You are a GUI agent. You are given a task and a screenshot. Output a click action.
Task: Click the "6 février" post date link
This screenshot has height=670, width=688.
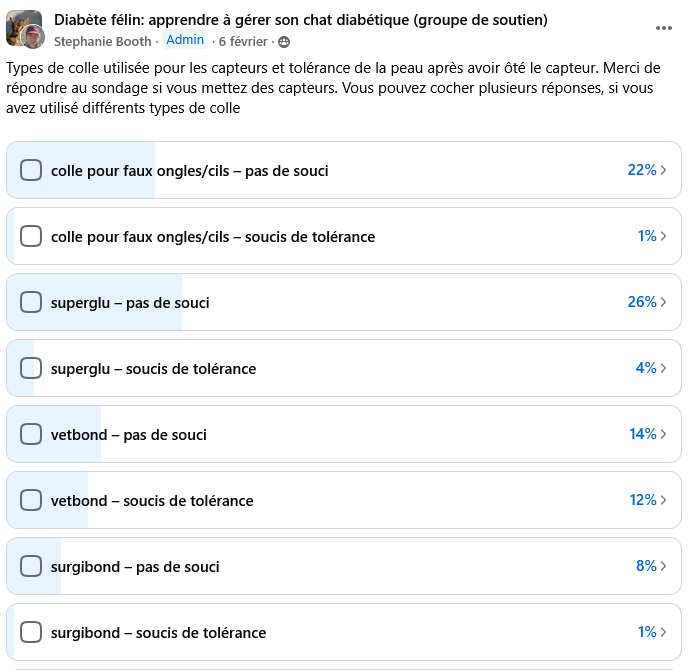pos(243,42)
